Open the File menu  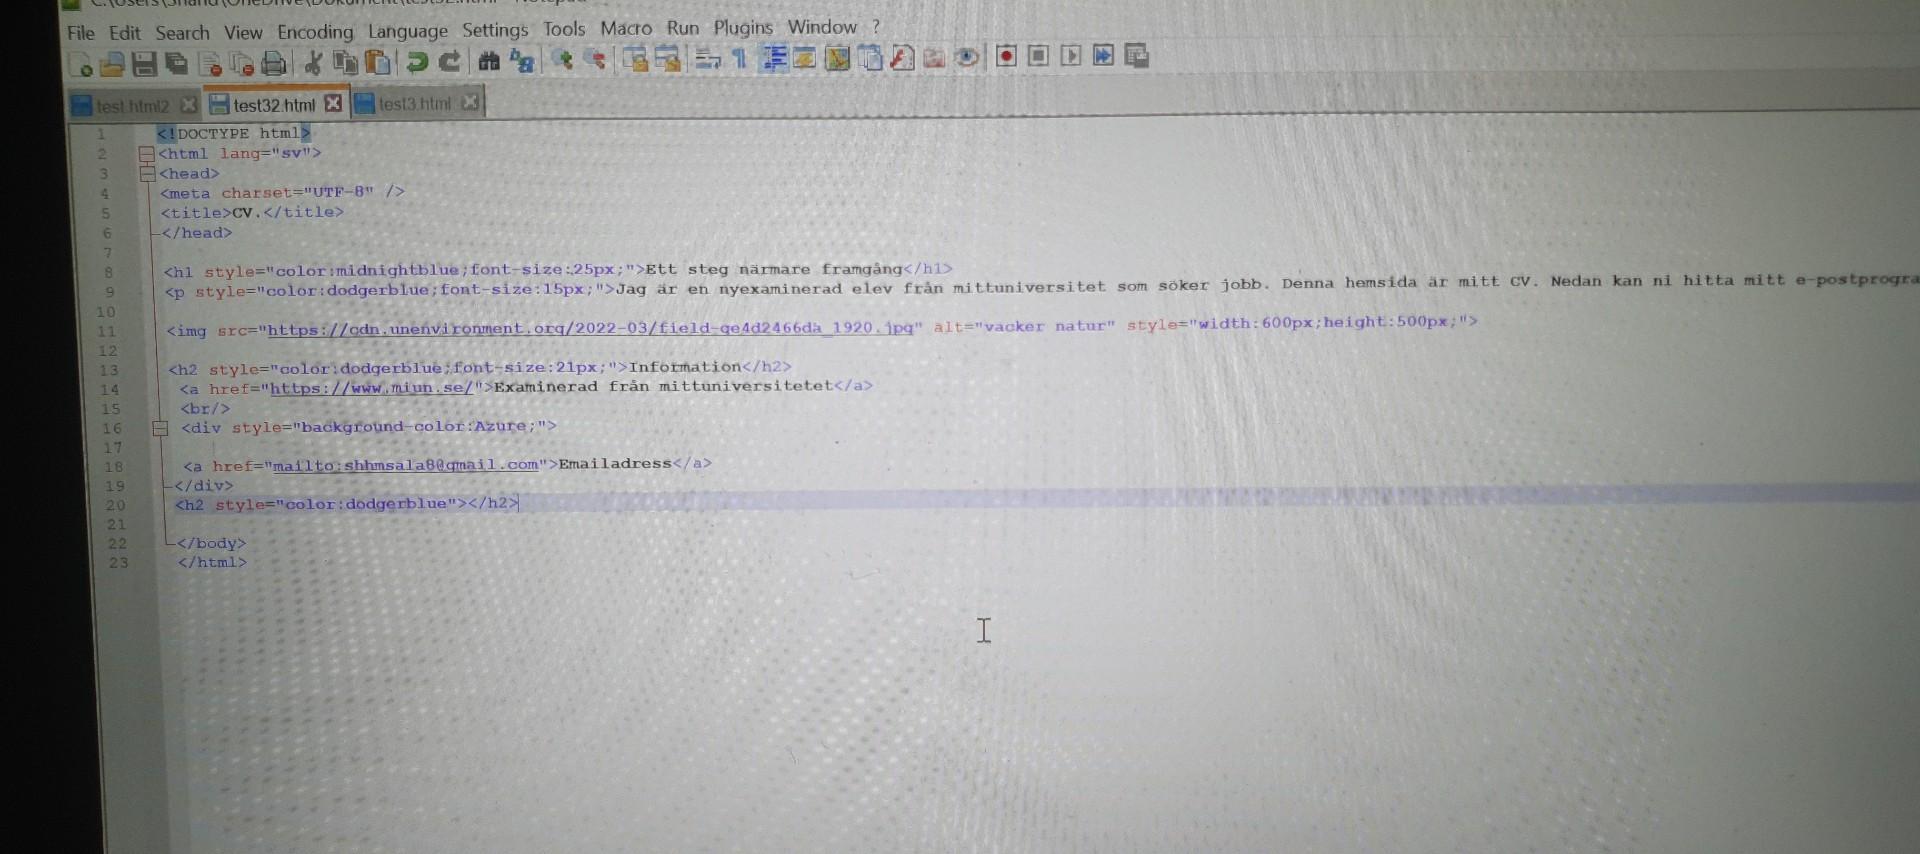pos(81,33)
